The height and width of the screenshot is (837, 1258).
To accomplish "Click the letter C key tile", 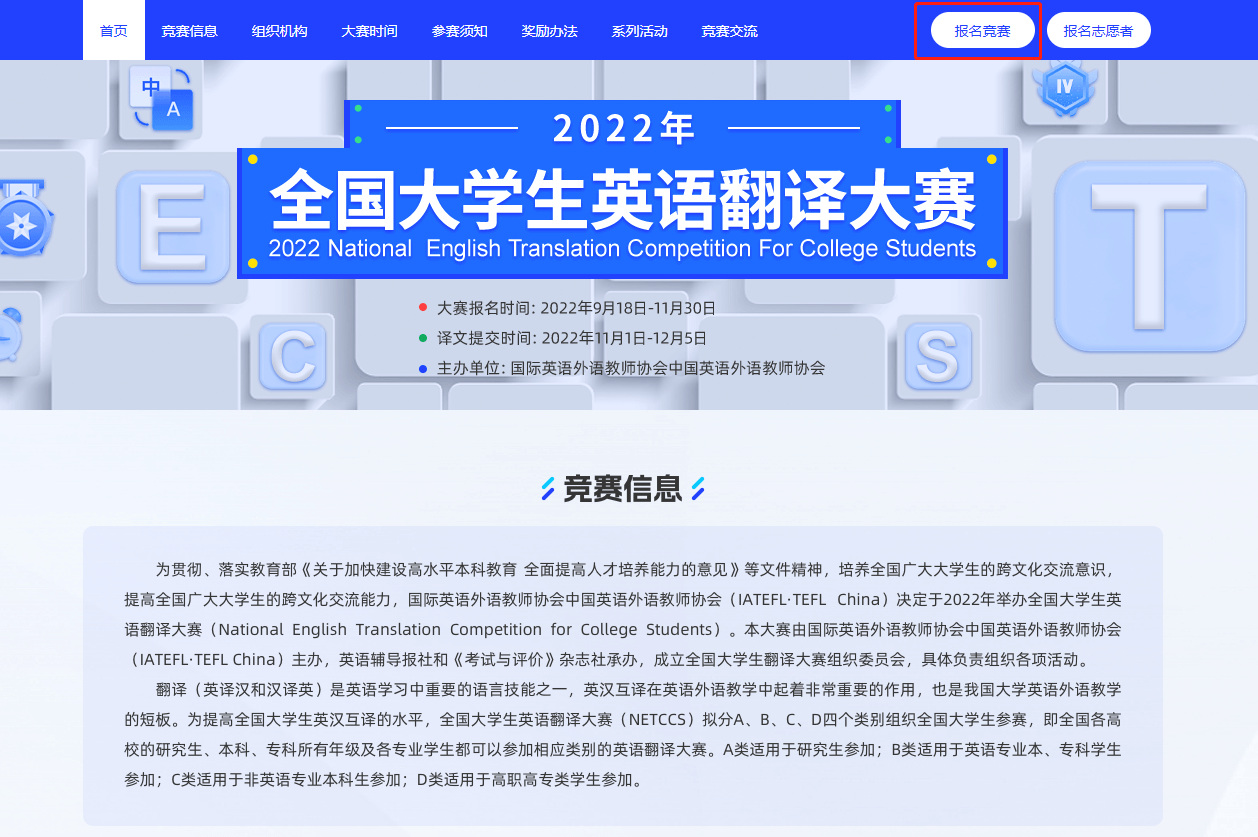I will [292, 356].
